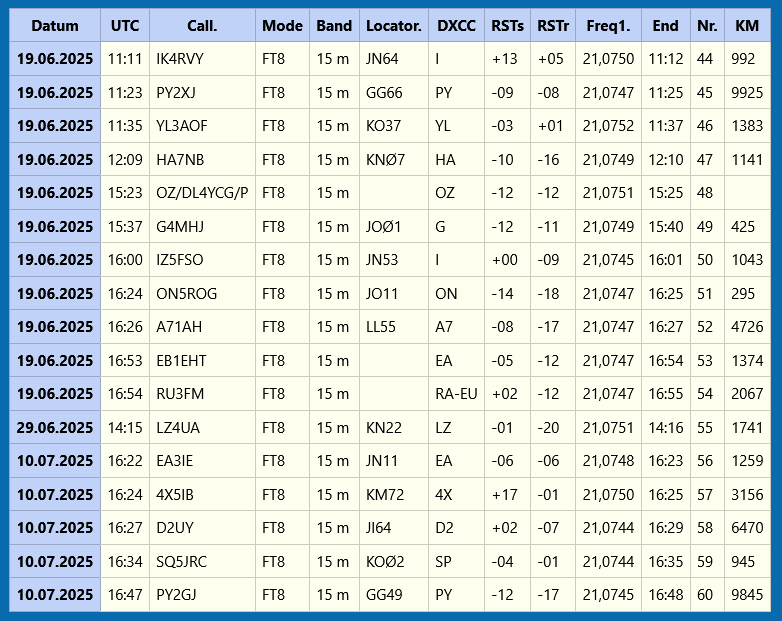Click distance value 6470

coord(747,528)
